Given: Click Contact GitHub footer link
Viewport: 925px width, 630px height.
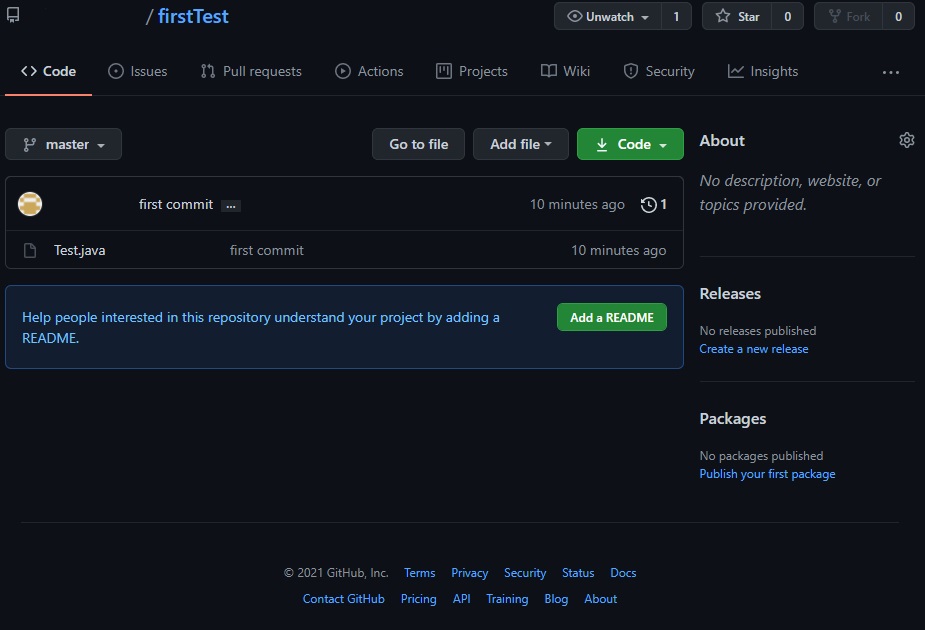Looking at the screenshot, I should coord(343,599).
